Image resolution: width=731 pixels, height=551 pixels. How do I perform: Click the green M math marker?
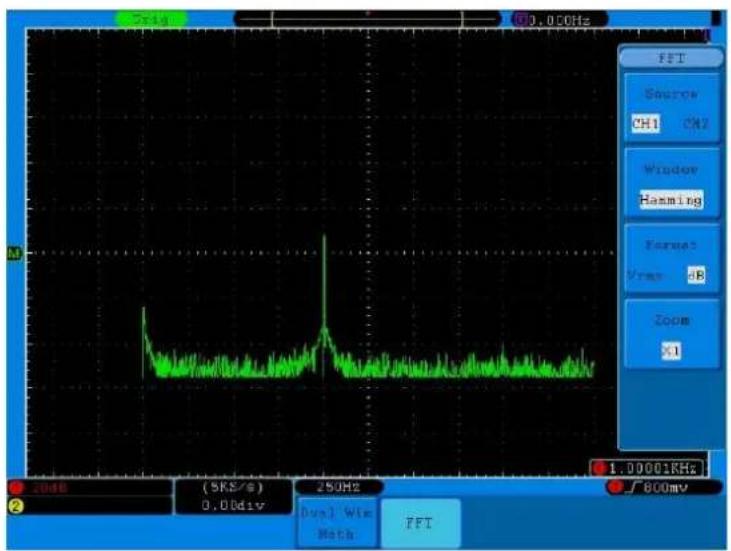15,254
